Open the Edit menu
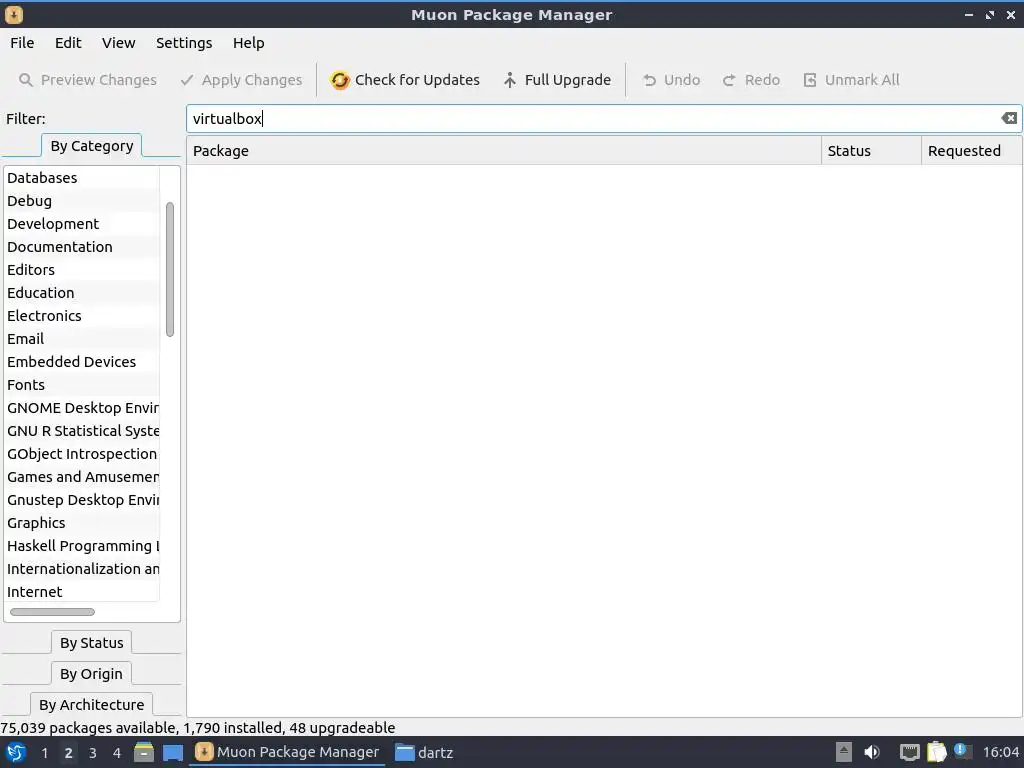This screenshot has height=768, width=1024. [x=68, y=43]
